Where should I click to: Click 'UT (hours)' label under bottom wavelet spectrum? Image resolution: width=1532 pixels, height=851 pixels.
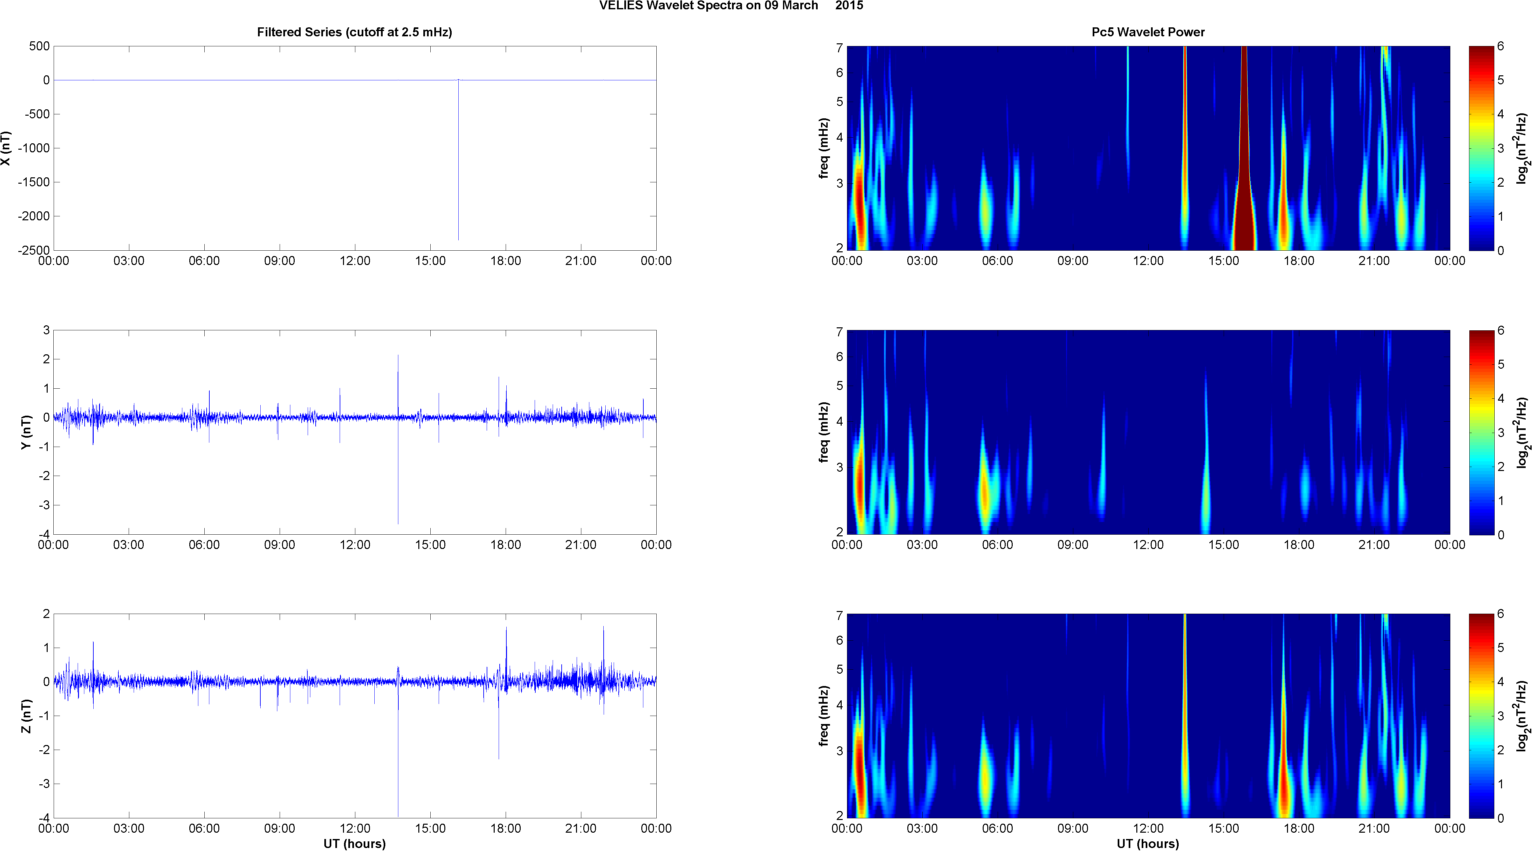[1148, 843]
